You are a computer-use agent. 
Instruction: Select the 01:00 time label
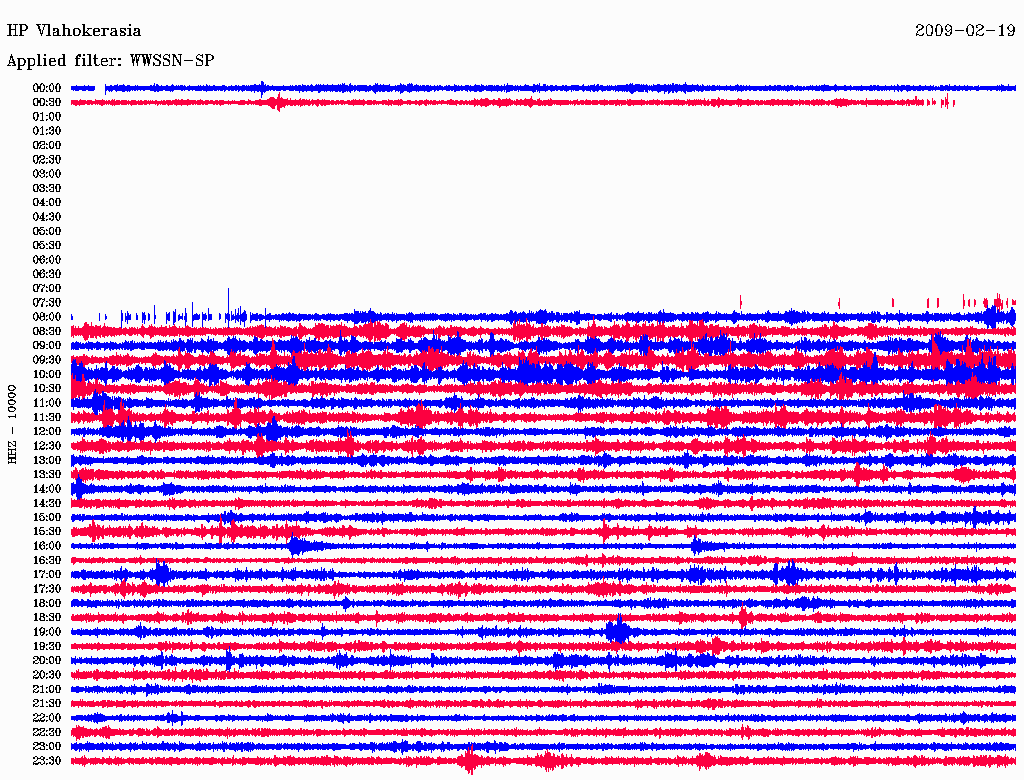[x=46, y=116]
